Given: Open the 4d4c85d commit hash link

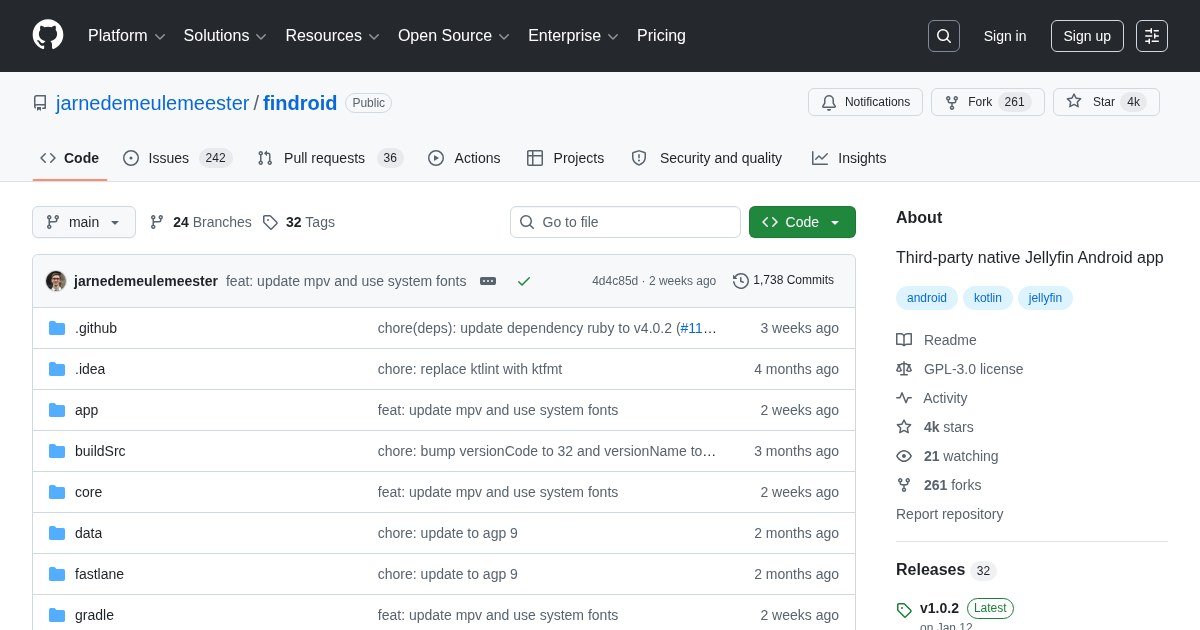Looking at the screenshot, I should (615, 281).
